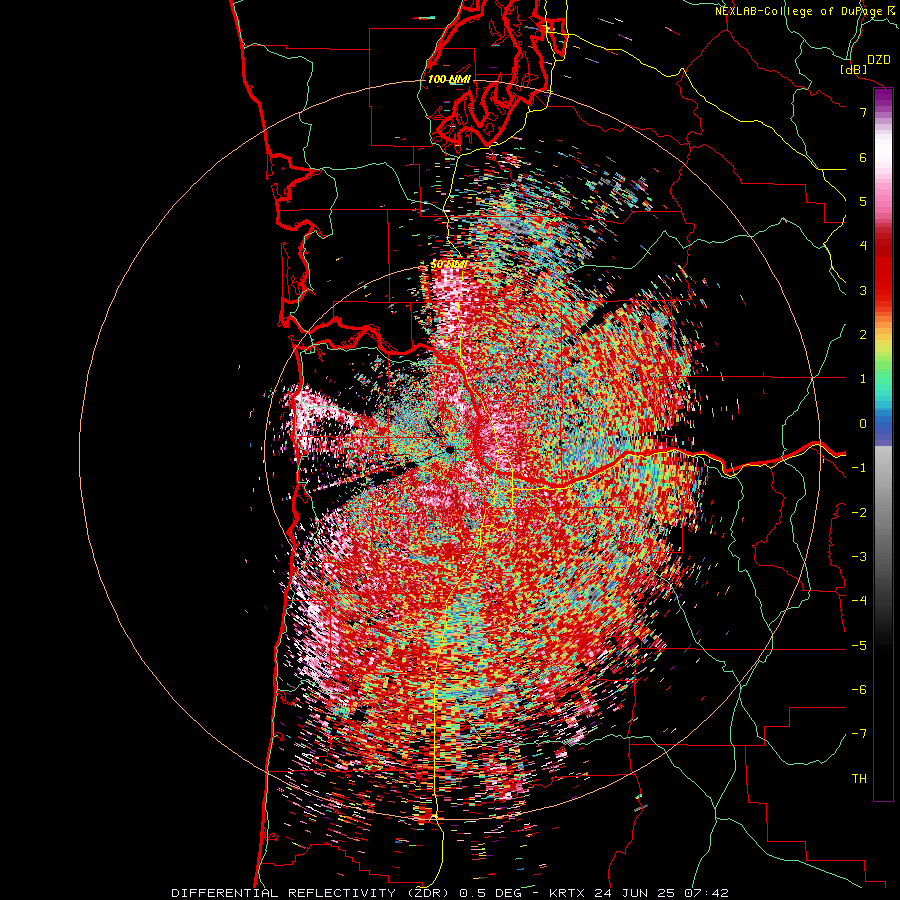
Task: Click the 4 value on color scale
Action: coord(863,246)
